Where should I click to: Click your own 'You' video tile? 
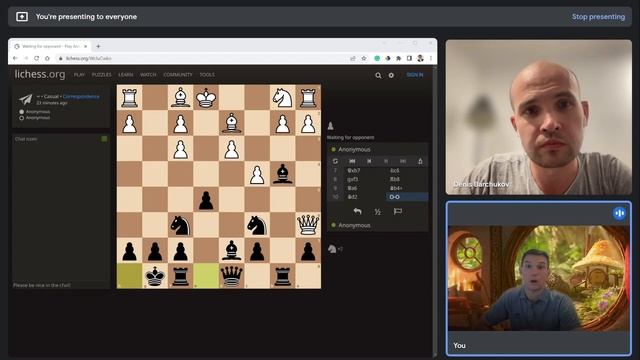pyautogui.click(x=539, y=278)
